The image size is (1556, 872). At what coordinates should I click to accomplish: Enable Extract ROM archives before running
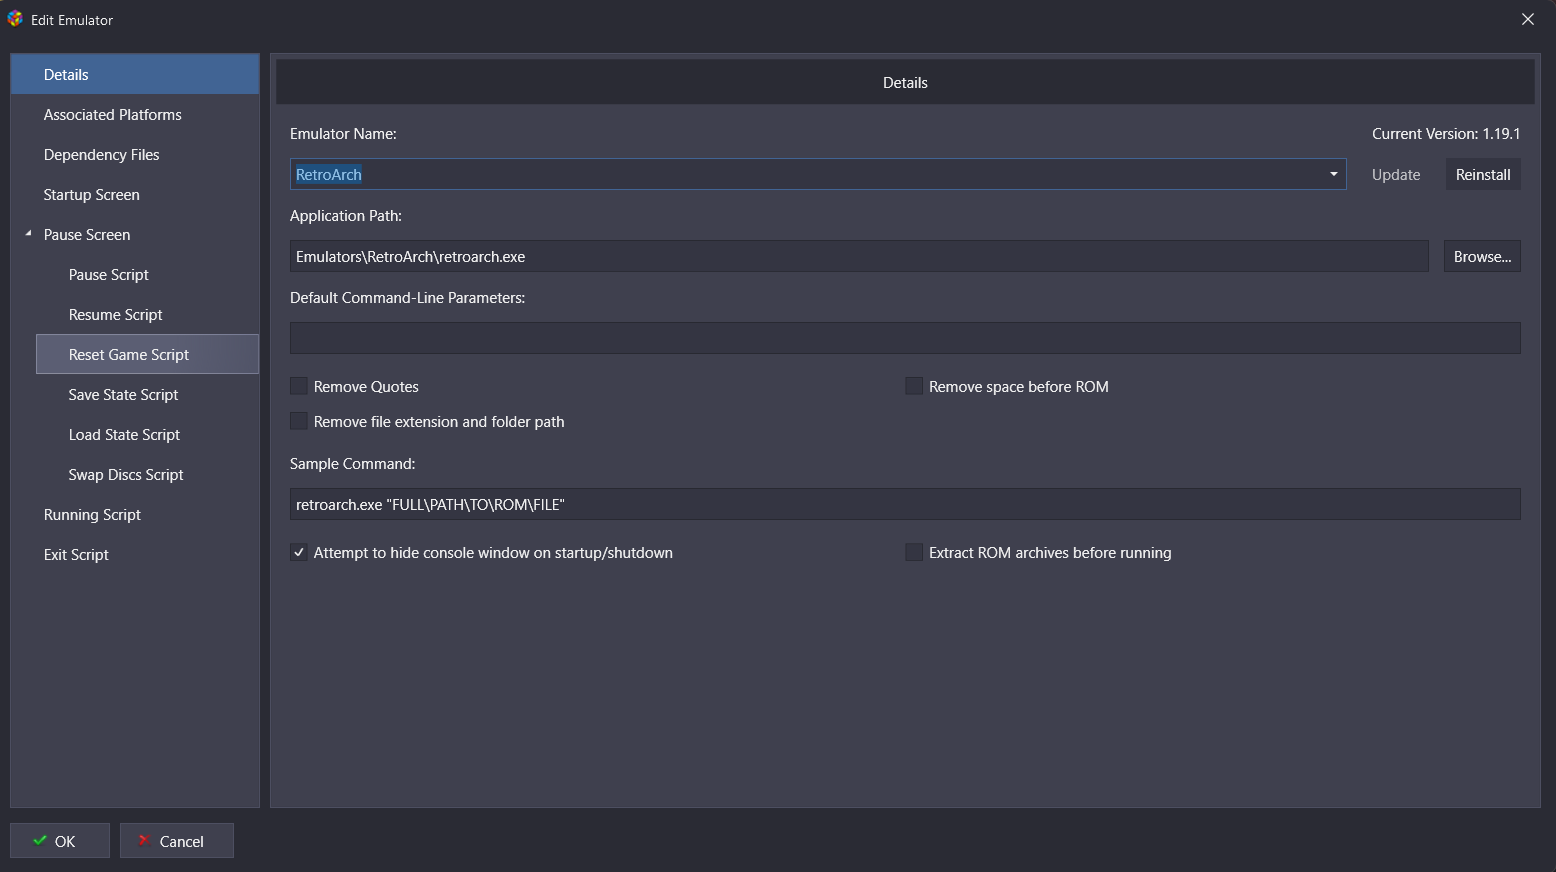[914, 552]
